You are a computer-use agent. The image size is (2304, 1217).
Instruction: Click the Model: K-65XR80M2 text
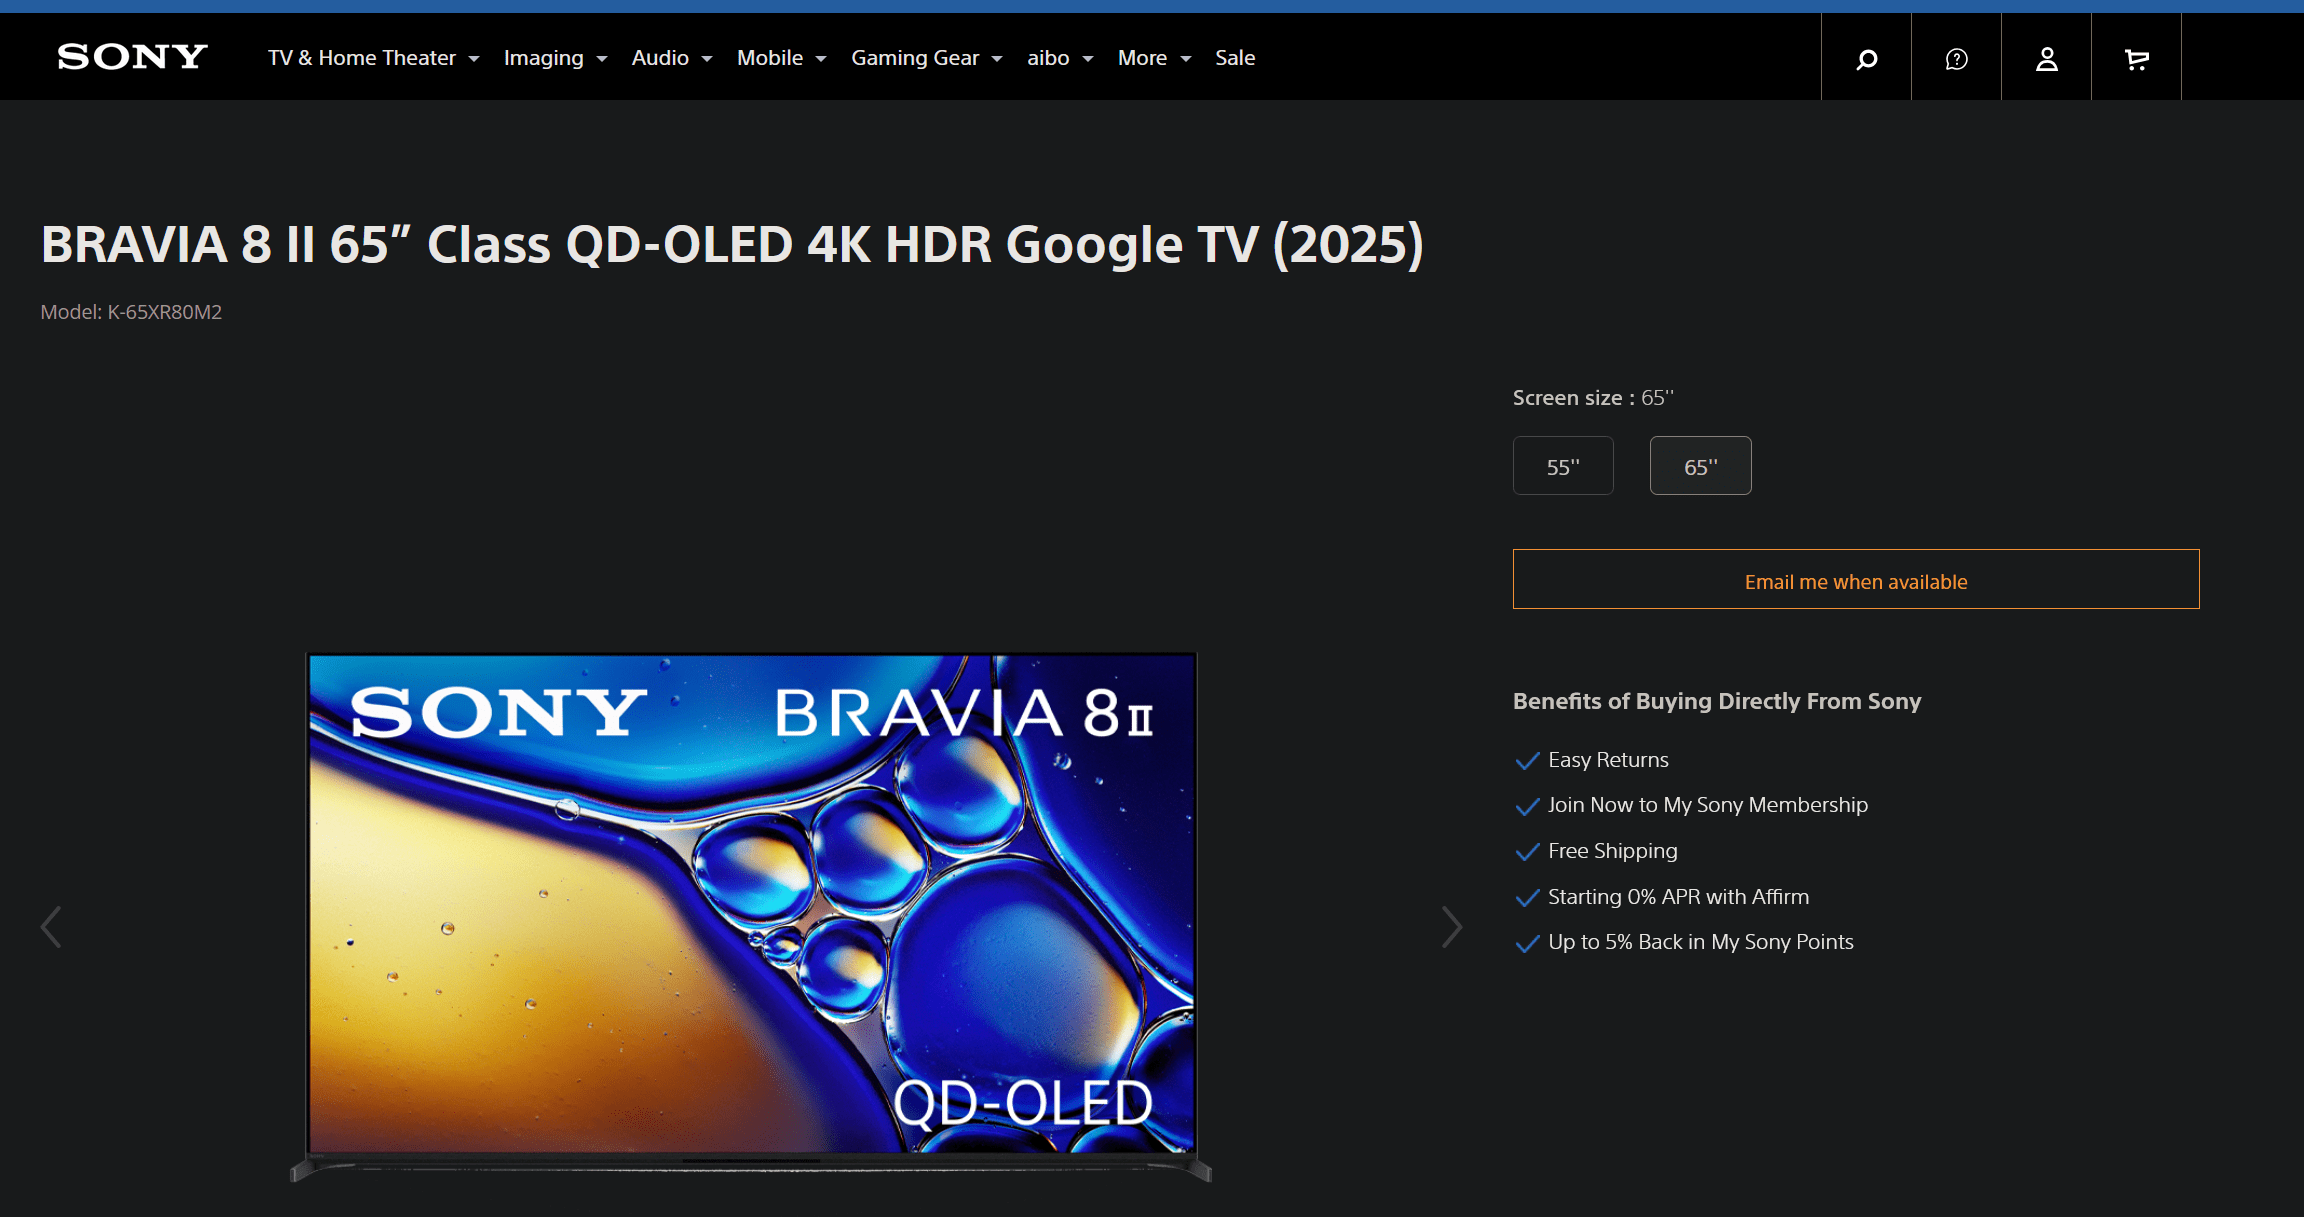click(x=131, y=312)
